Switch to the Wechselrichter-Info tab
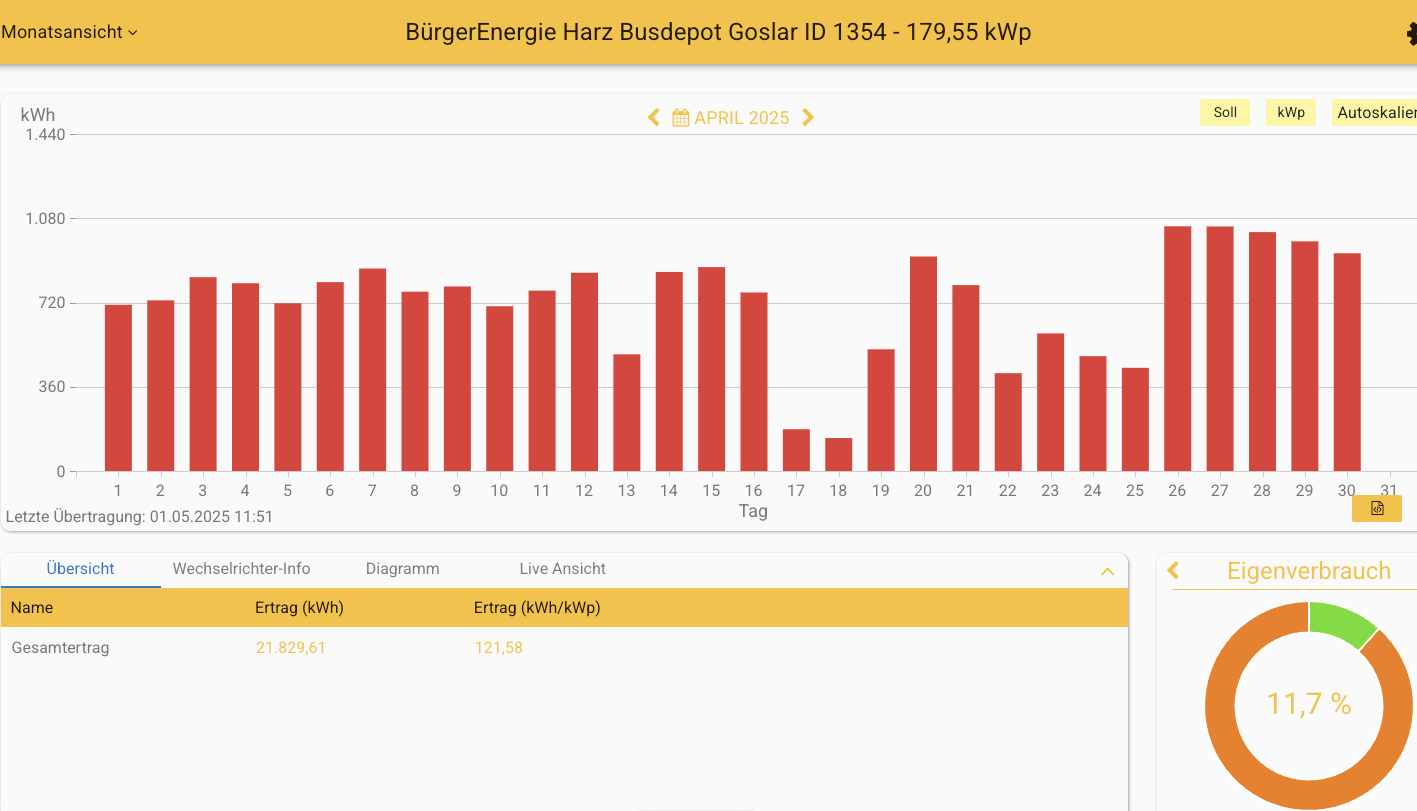This screenshot has height=811, width=1417. point(241,569)
